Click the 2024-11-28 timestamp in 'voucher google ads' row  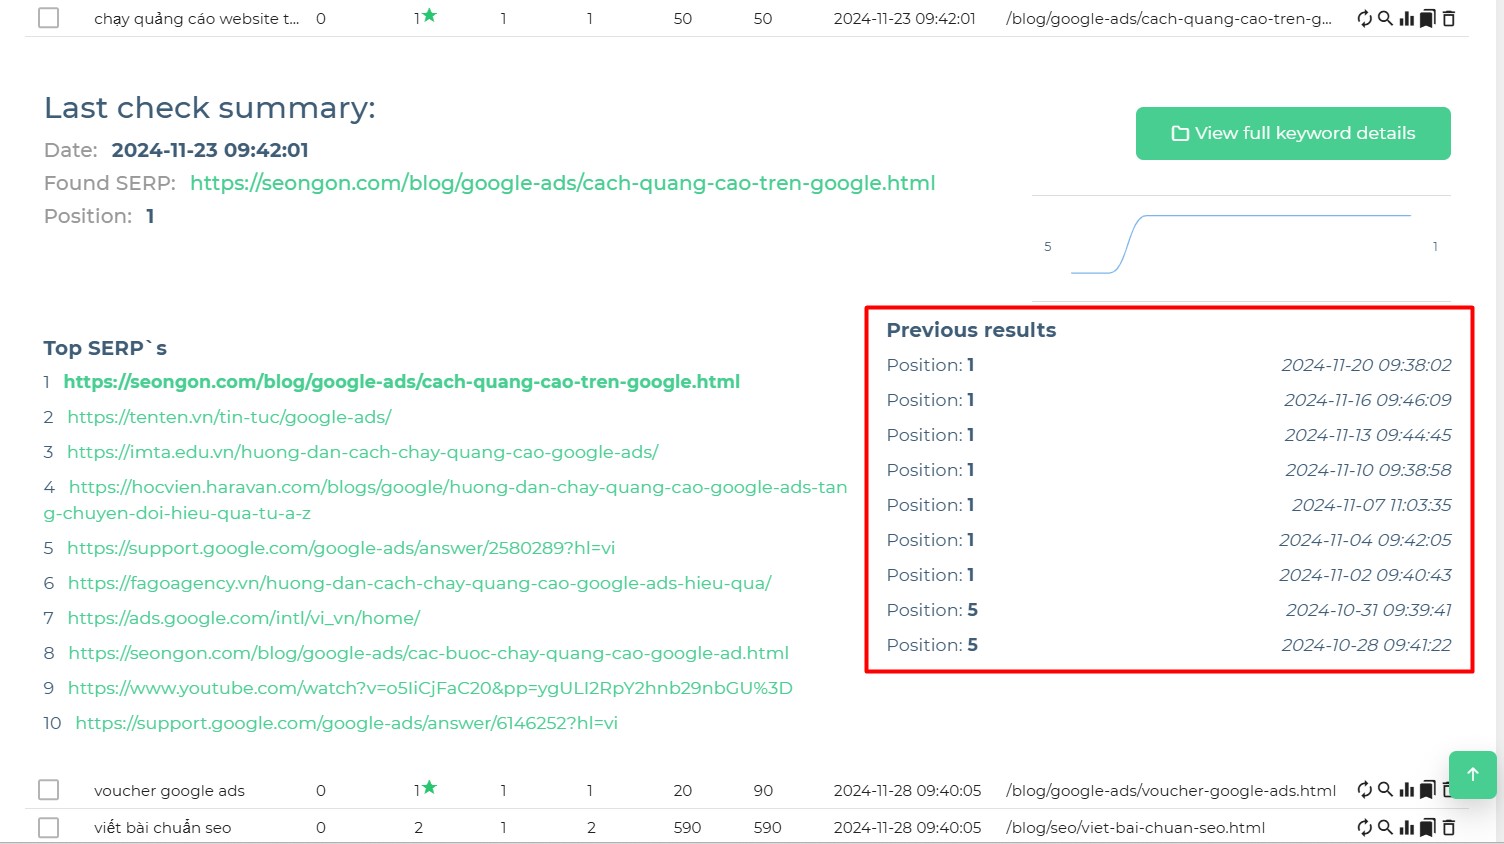(907, 791)
